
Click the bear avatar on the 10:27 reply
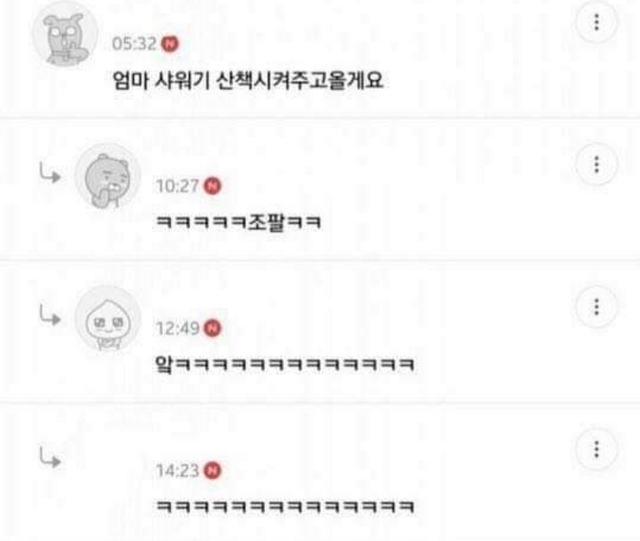(108, 176)
